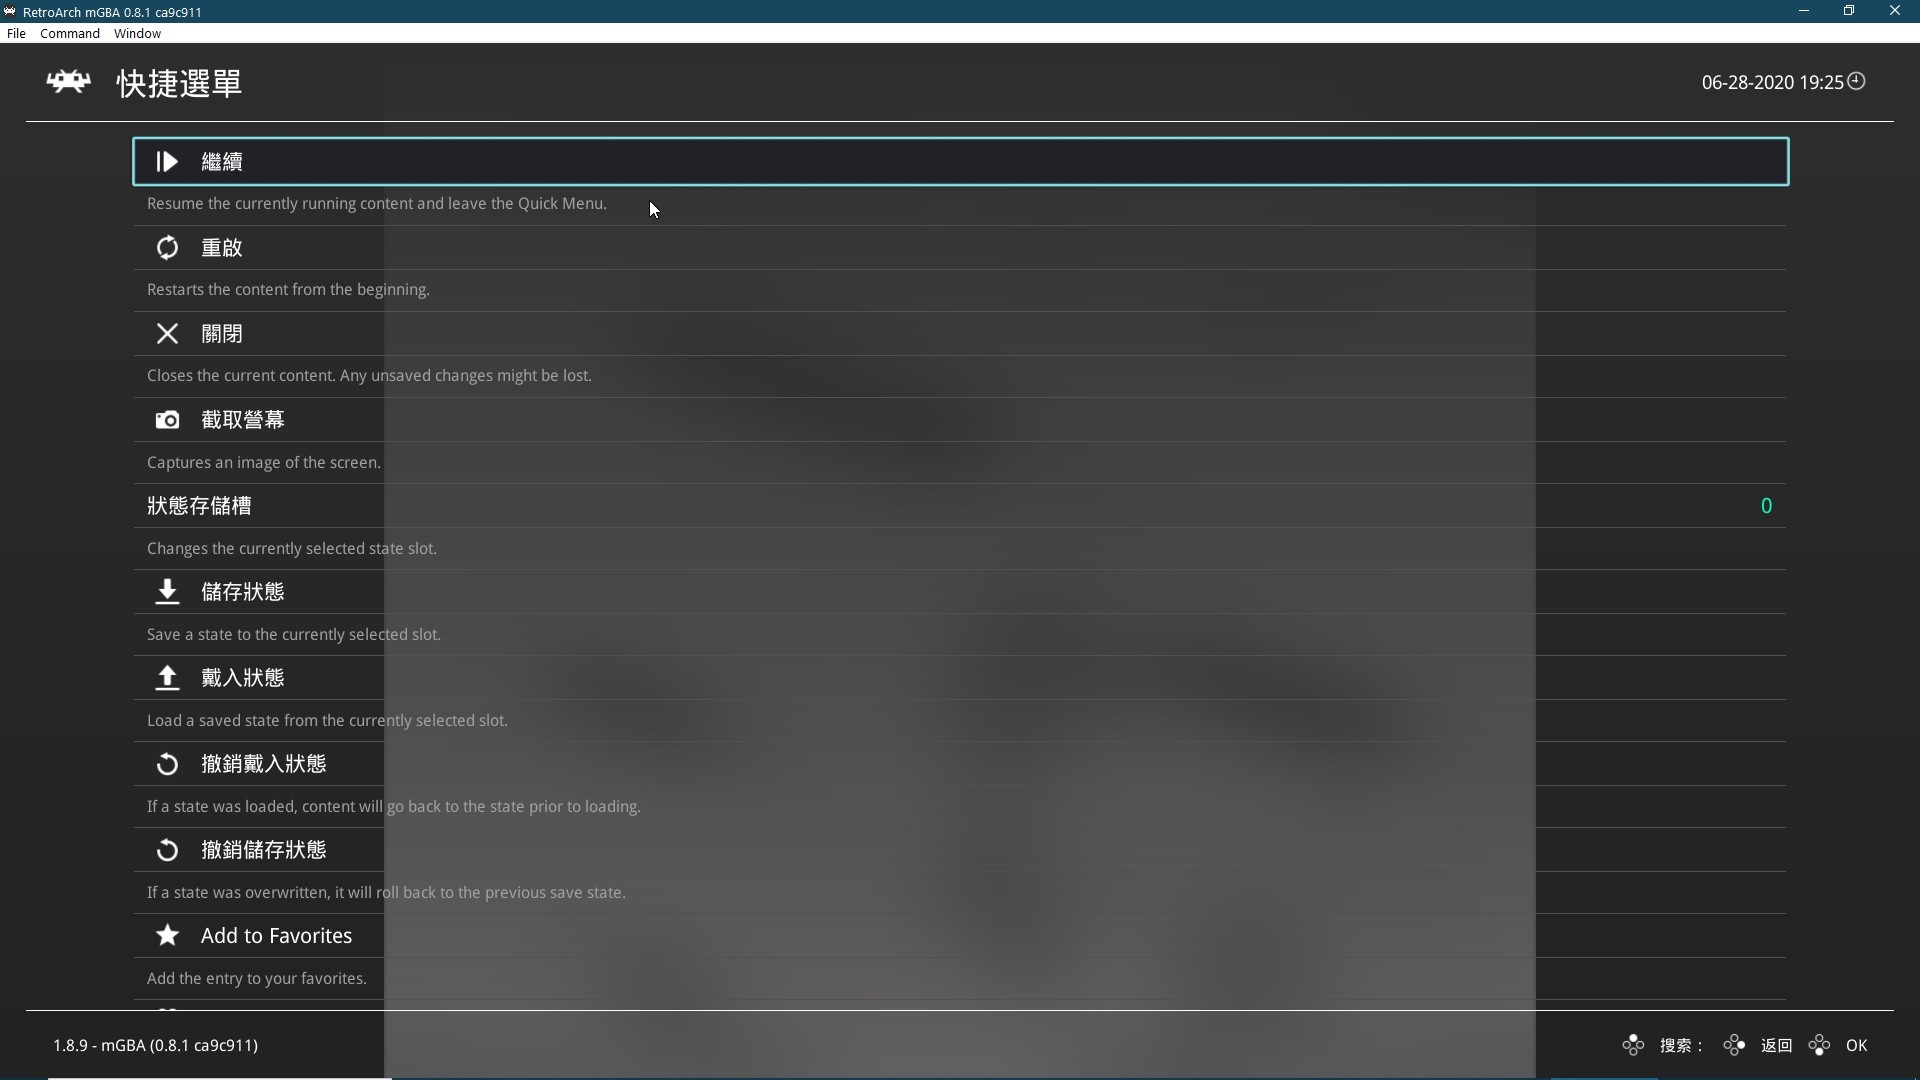This screenshot has width=1920, height=1080.
Task: Click the date and time 06-28-2020 19:25
Action: (1772, 82)
